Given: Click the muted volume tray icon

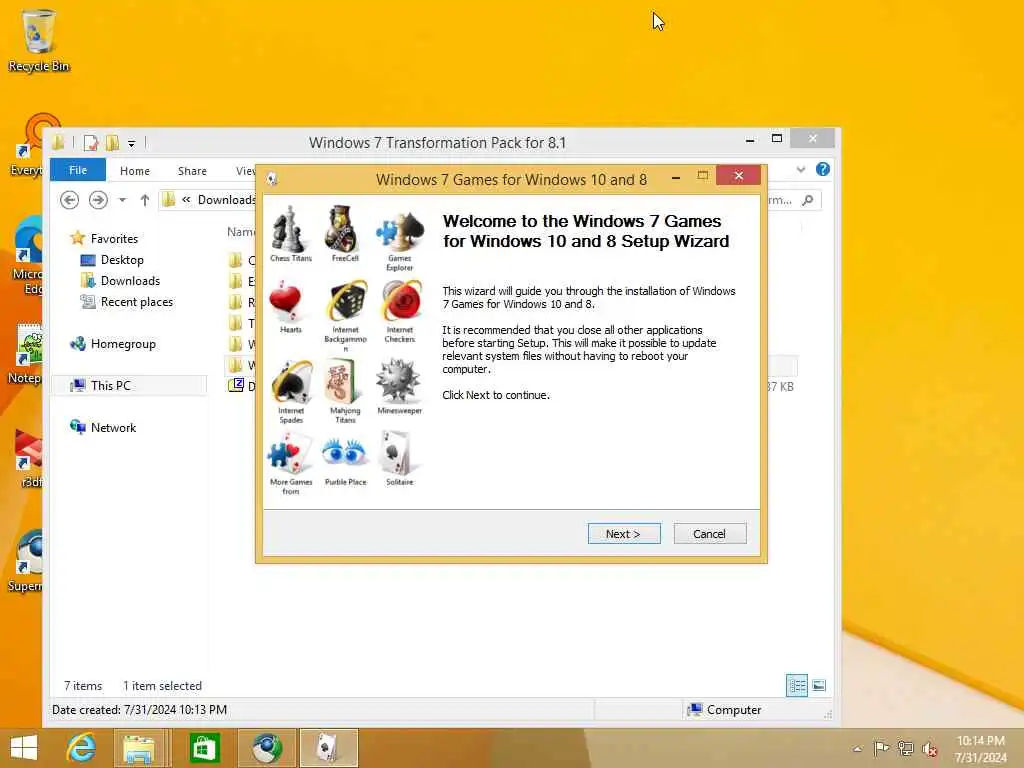Looking at the screenshot, I should 929,749.
